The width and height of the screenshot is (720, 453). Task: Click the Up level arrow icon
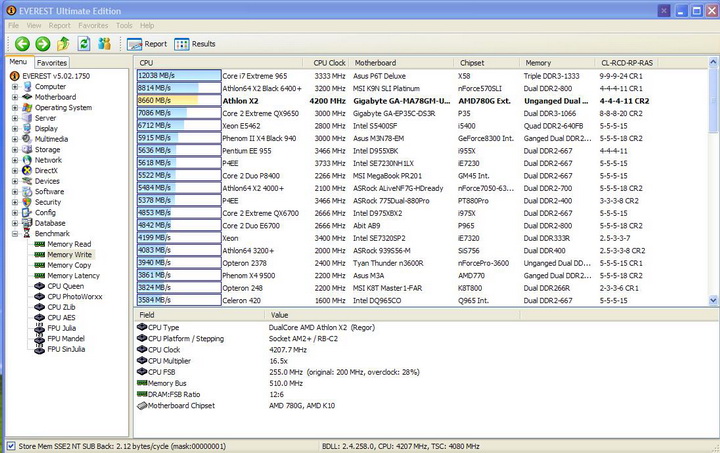click(63, 44)
